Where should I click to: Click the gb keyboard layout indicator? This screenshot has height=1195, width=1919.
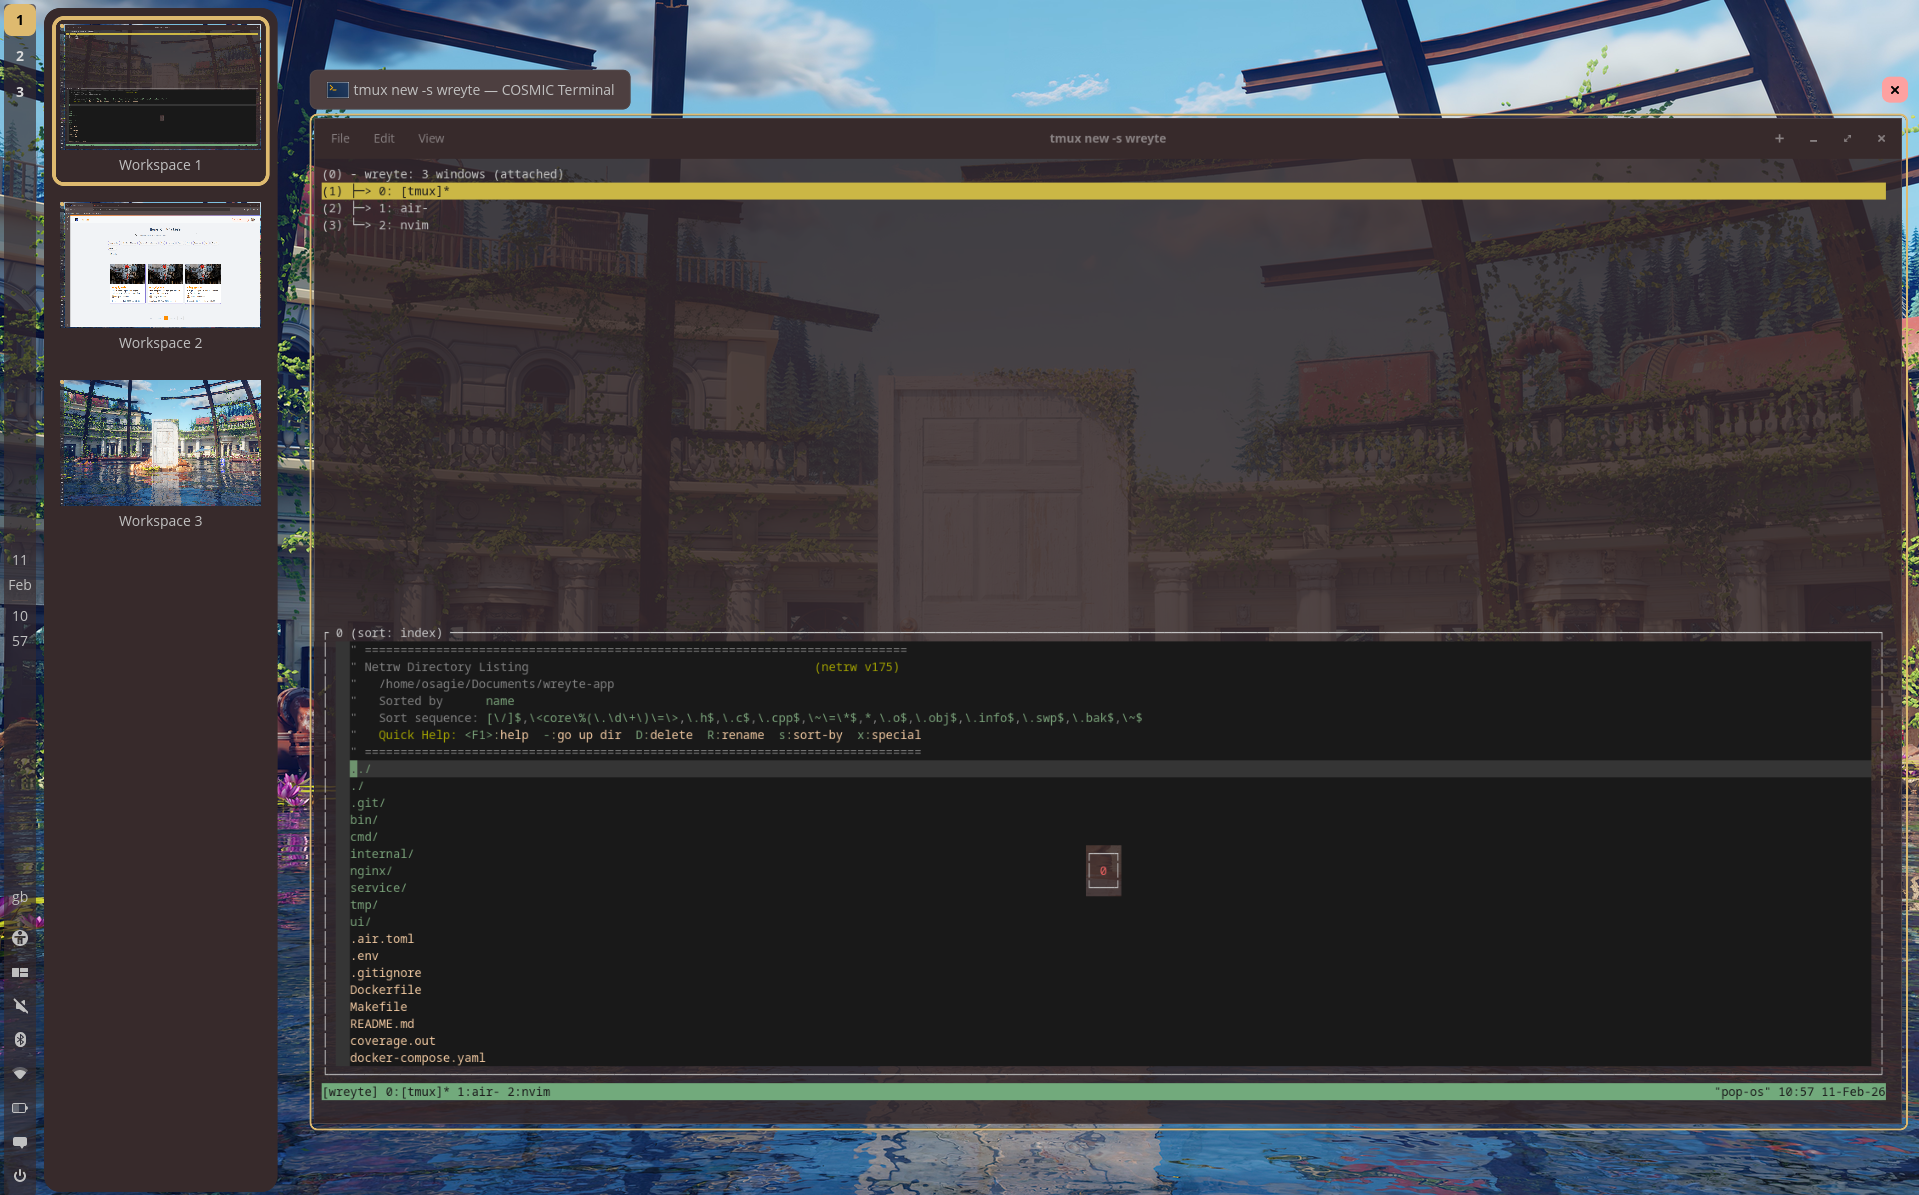pyautogui.click(x=20, y=898)
